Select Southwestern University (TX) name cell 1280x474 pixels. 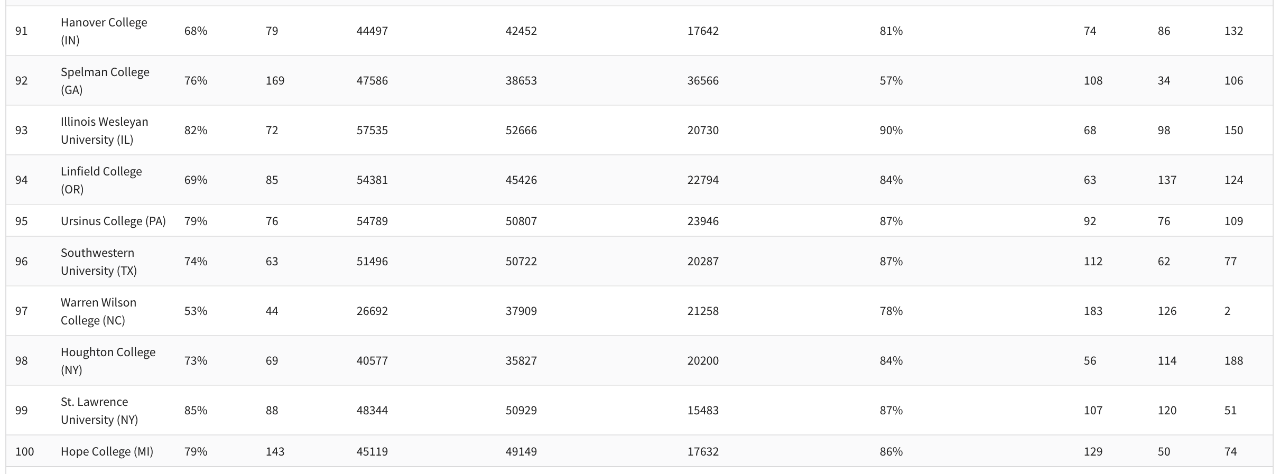click(x=99, y=261)
